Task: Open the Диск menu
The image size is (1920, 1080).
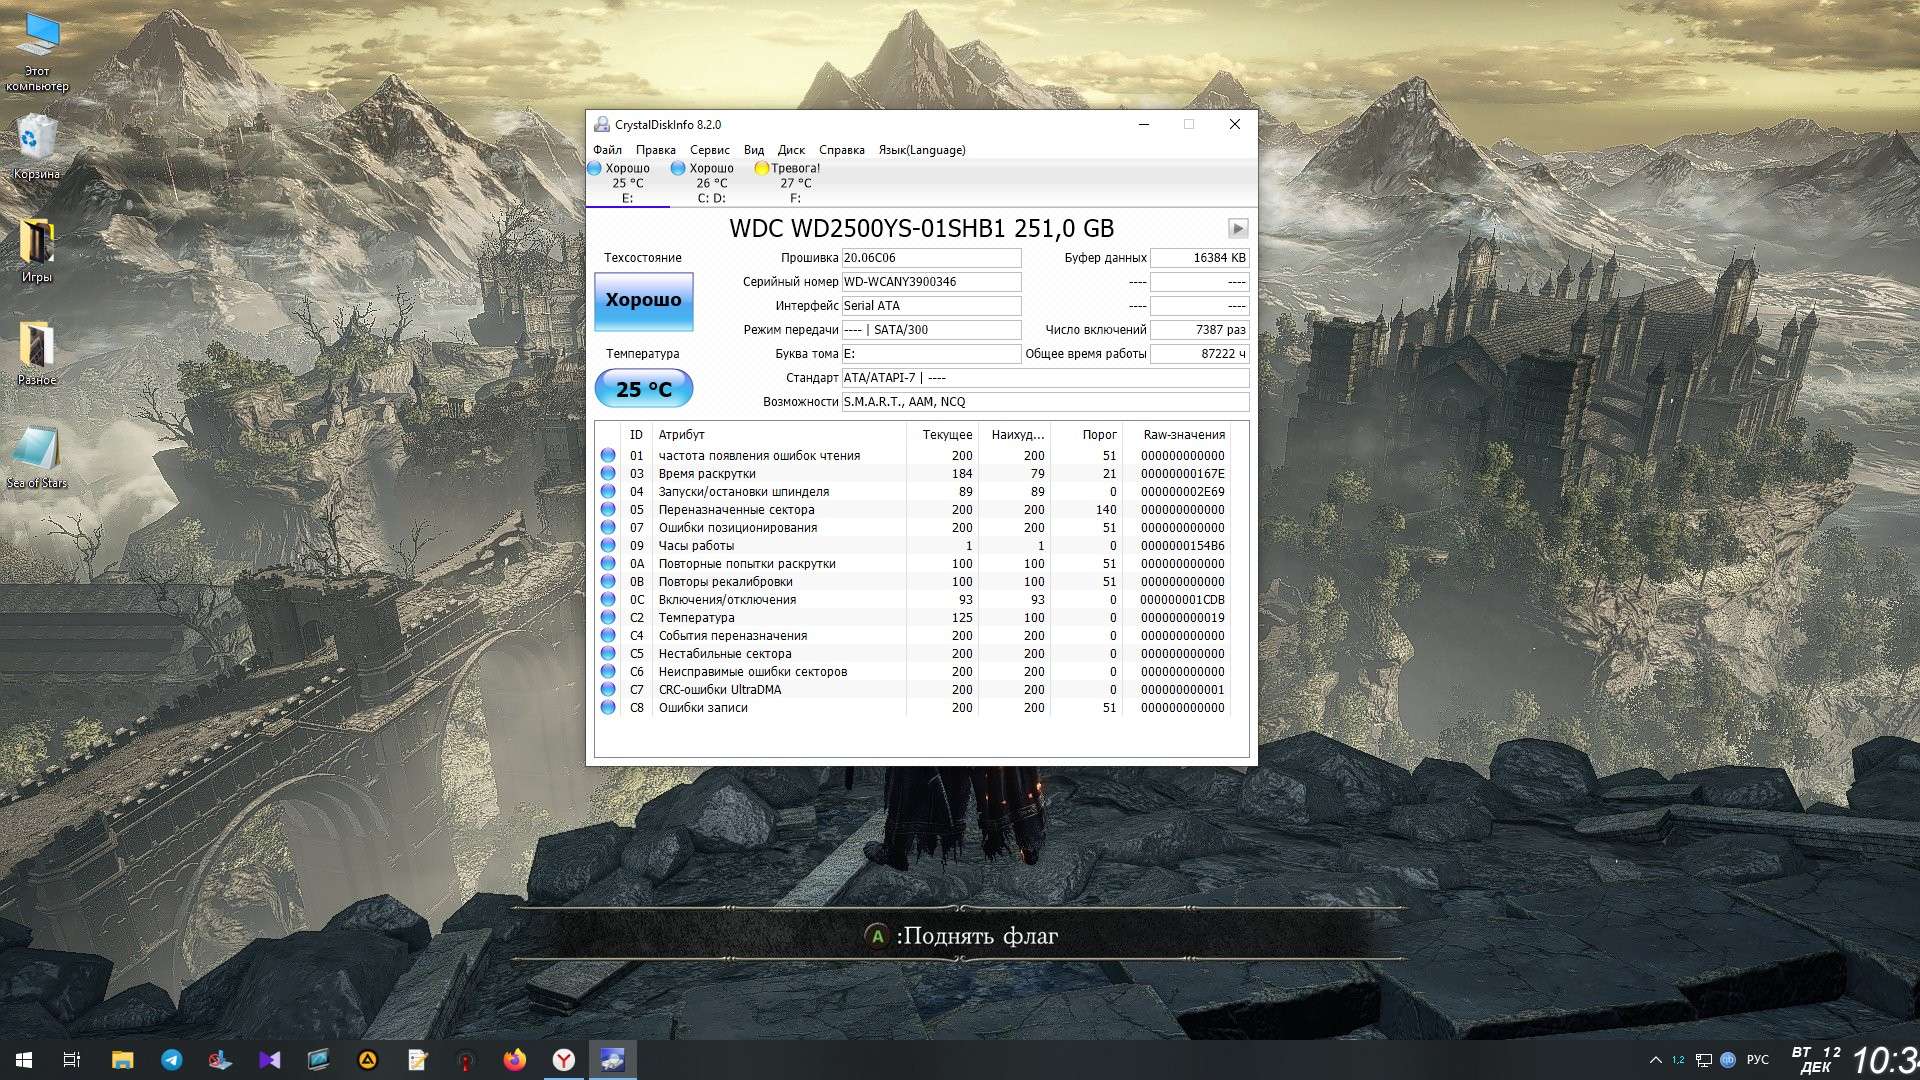Action: click(791, 150)
